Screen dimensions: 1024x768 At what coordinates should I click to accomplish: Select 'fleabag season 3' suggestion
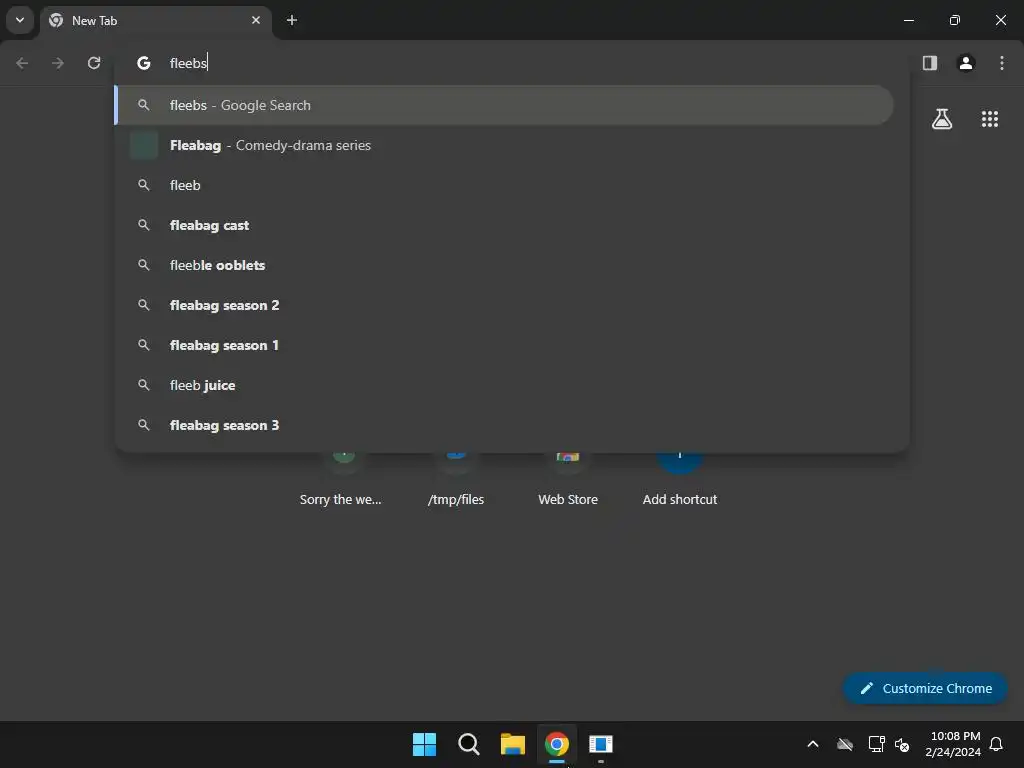tap(504, 425)
